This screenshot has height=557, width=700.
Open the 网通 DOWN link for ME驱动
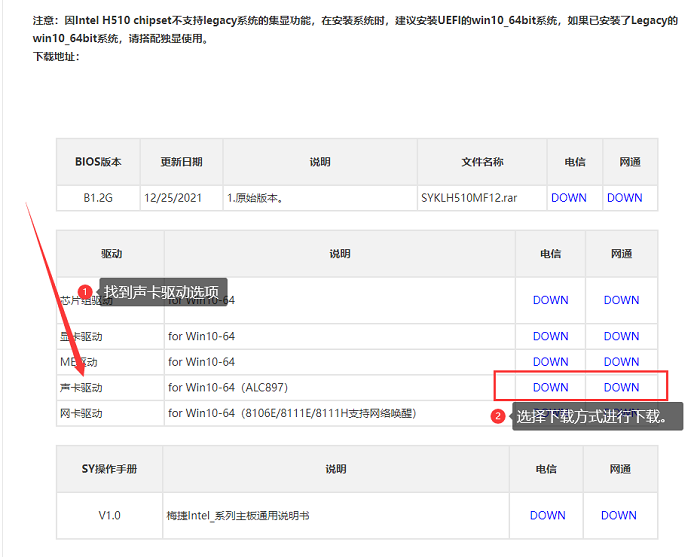coord(621,362)
